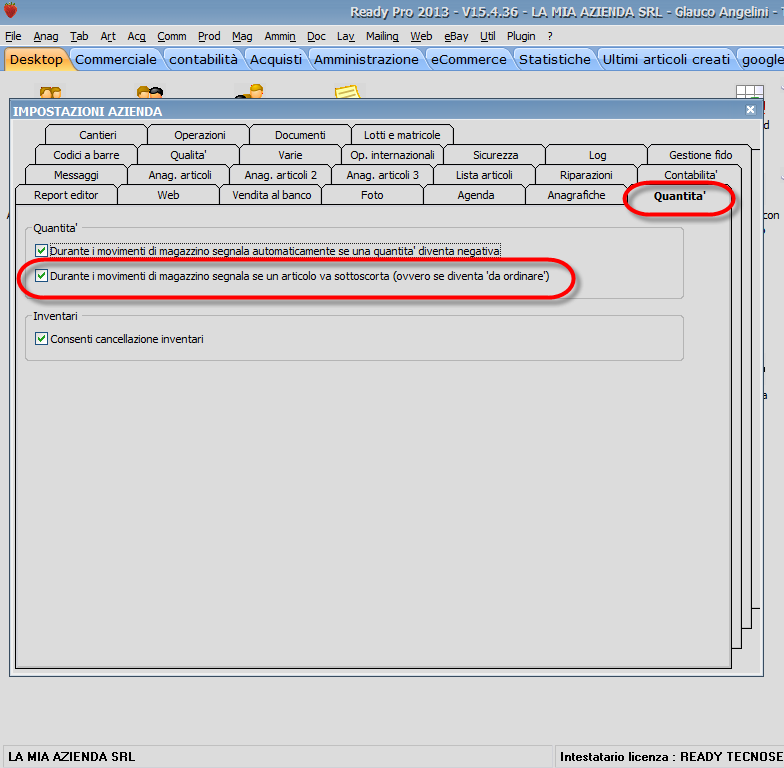This screenshot has height=768, width=784.
Task: Switch to the eCommerce workspace tab
Action: pyautogui.click(x=468, y=59)
